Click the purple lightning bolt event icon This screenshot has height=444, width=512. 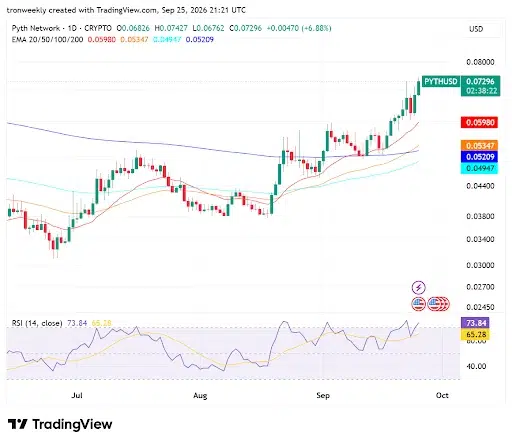coord(419,287)
